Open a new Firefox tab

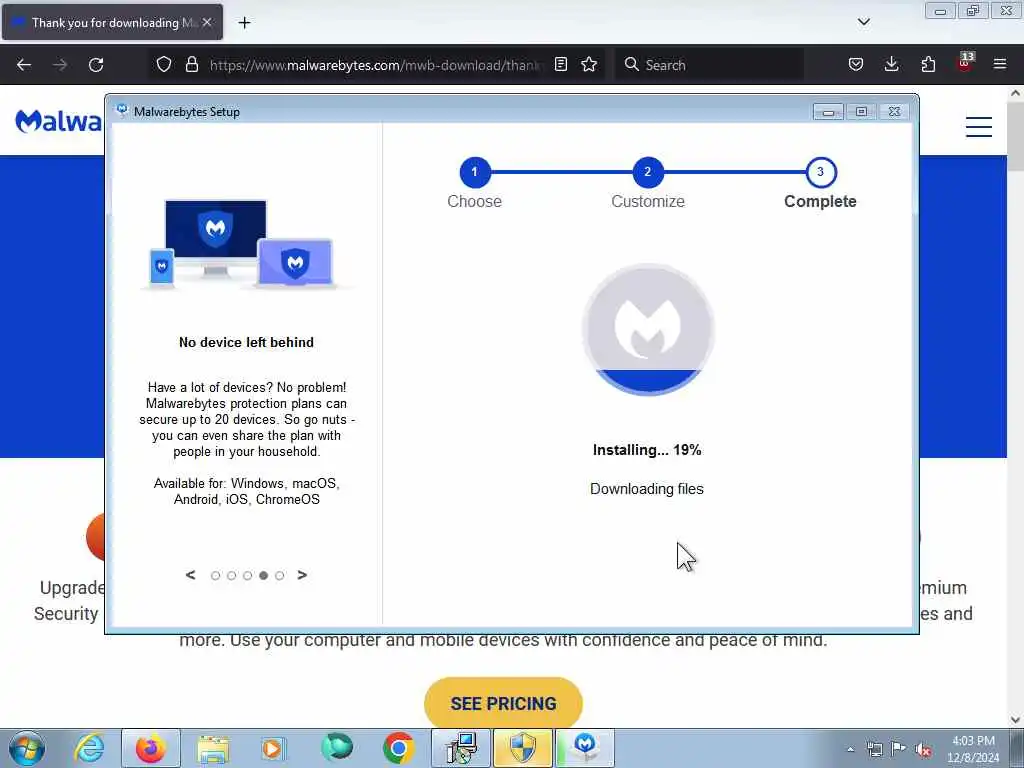(x=244, y=23)
